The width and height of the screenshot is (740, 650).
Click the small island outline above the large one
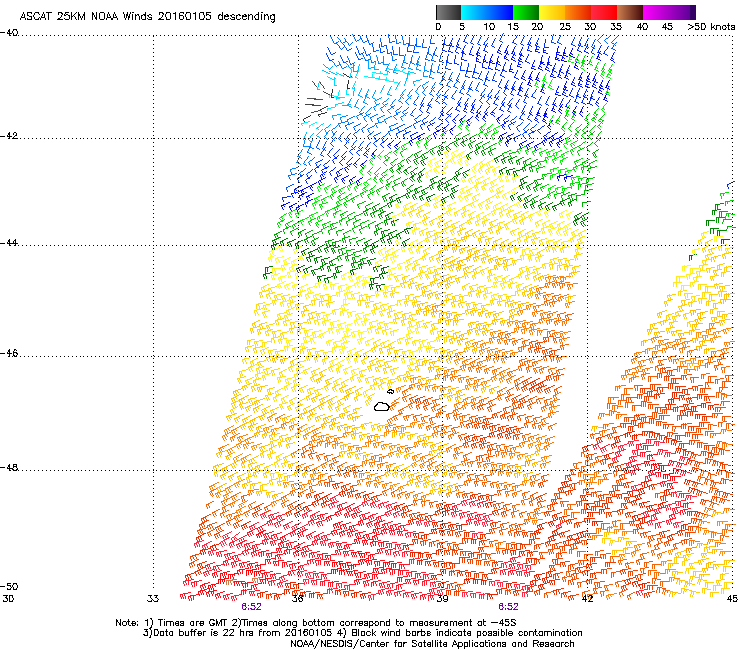(x=390, y=391)
